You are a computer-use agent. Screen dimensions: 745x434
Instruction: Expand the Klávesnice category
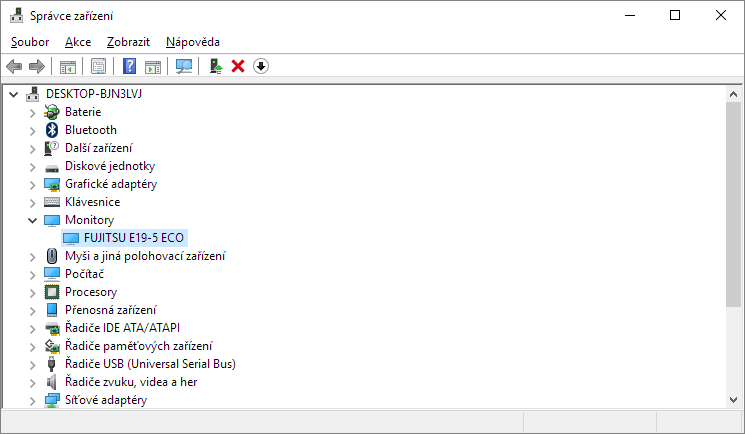tap(32, 203)
